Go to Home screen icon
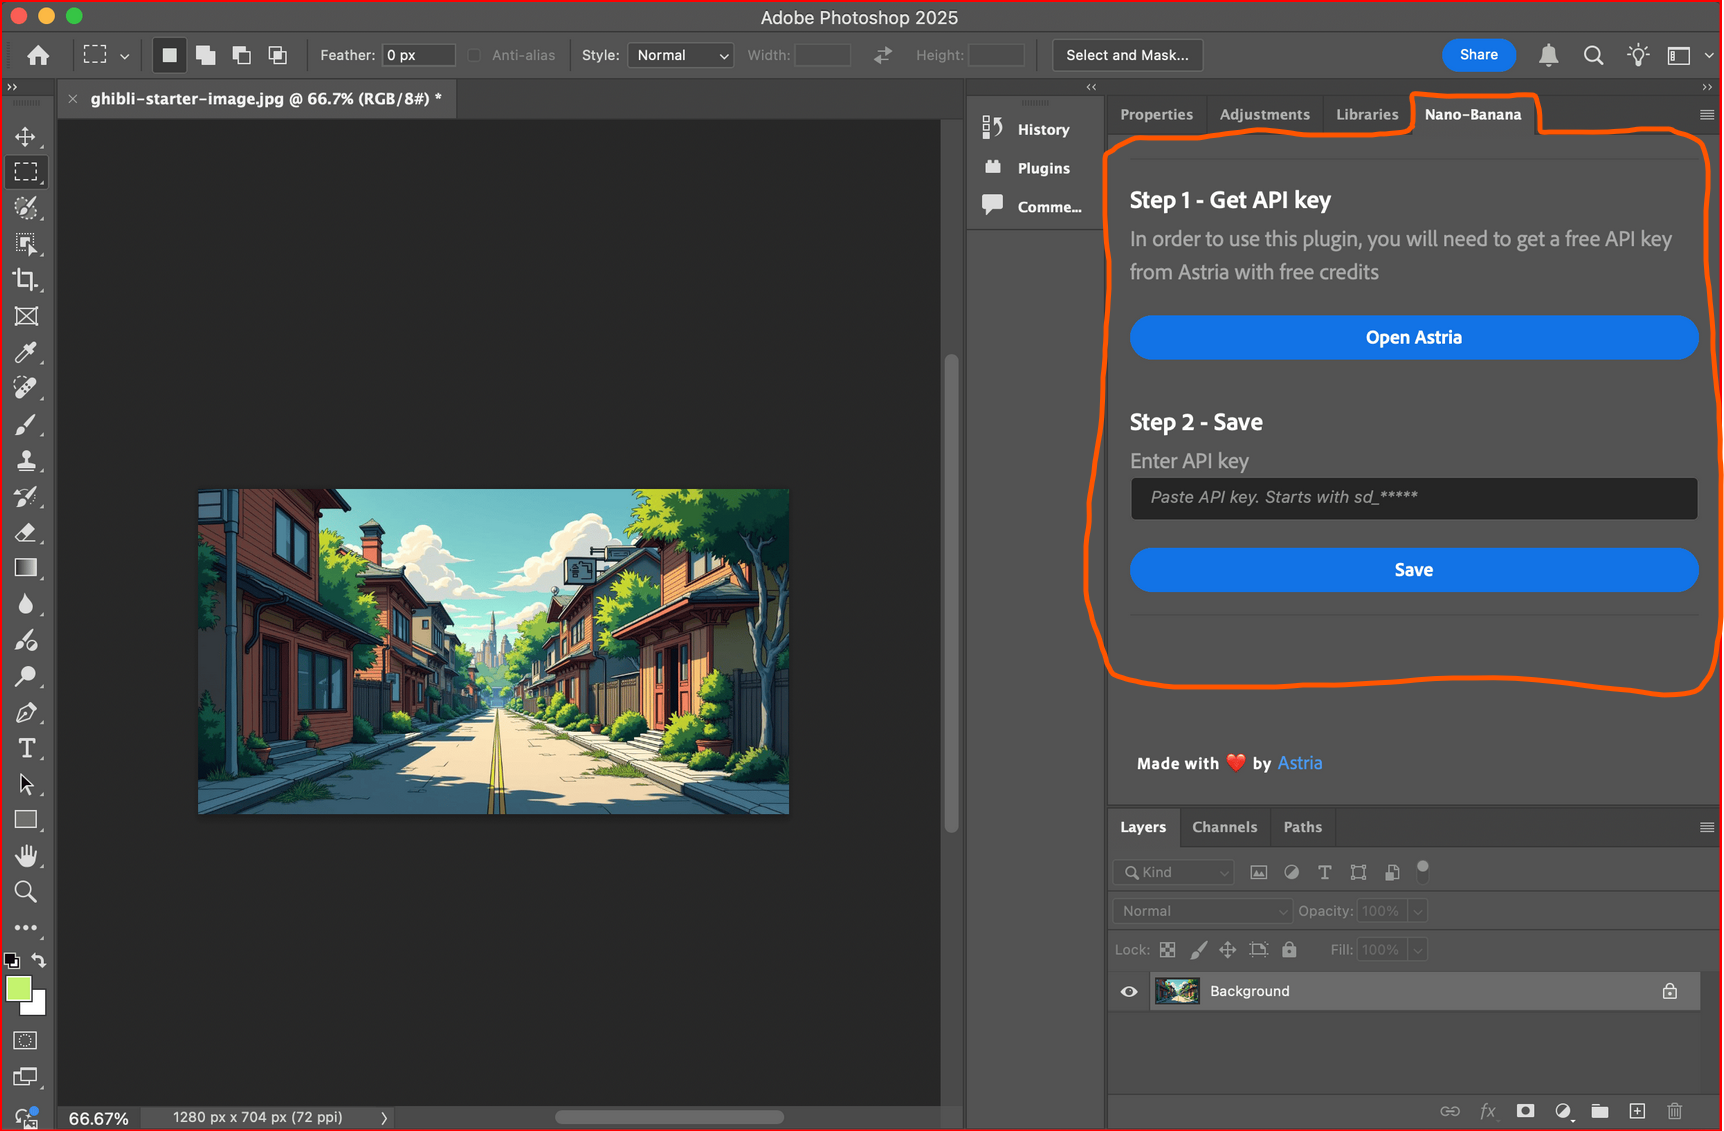Screen dimensions: 1724x1131 click(38, 55)
